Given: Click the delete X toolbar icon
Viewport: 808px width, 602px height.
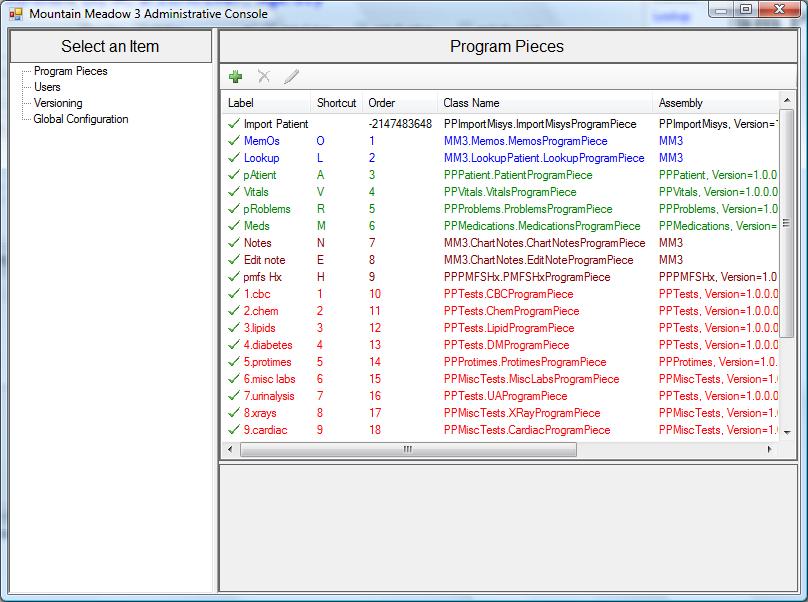Looking at the screenshot, I should click(x=264, y=77).
